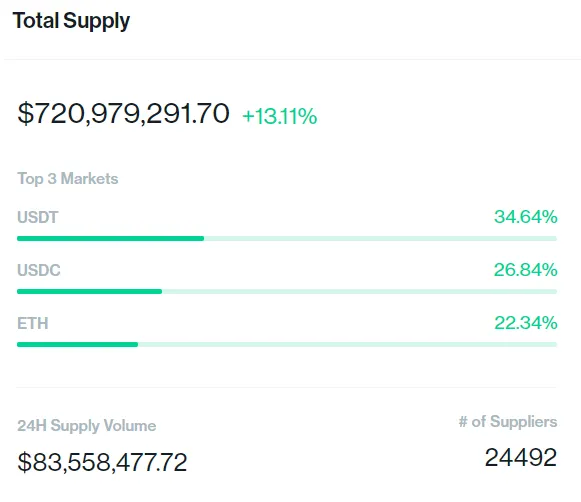The width and height of the screenshot is (581, 502).
Task: Click the ETH 22.34% share value
Action: pos(526,323)
